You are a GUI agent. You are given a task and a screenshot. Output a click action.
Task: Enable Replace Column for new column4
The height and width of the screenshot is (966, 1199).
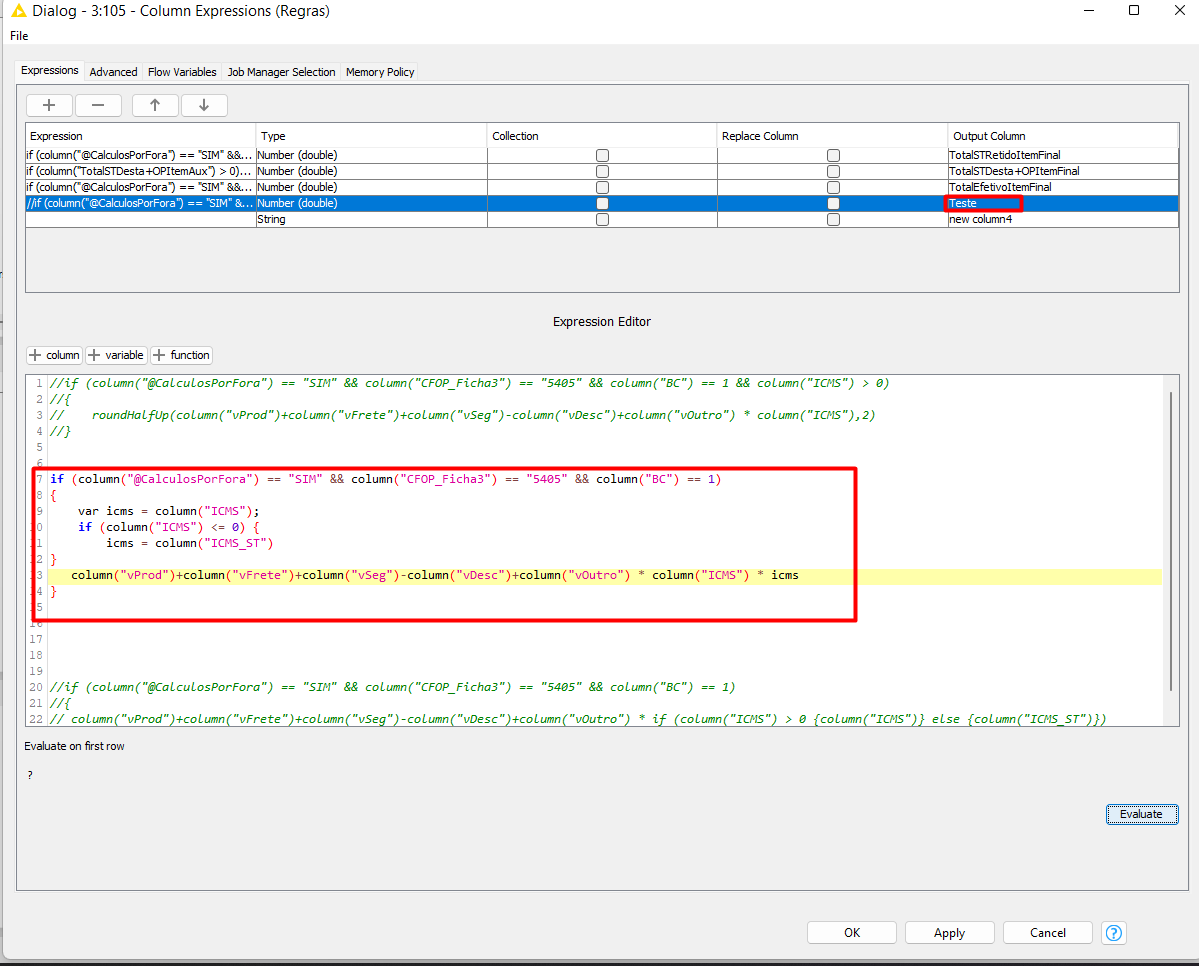833,220
